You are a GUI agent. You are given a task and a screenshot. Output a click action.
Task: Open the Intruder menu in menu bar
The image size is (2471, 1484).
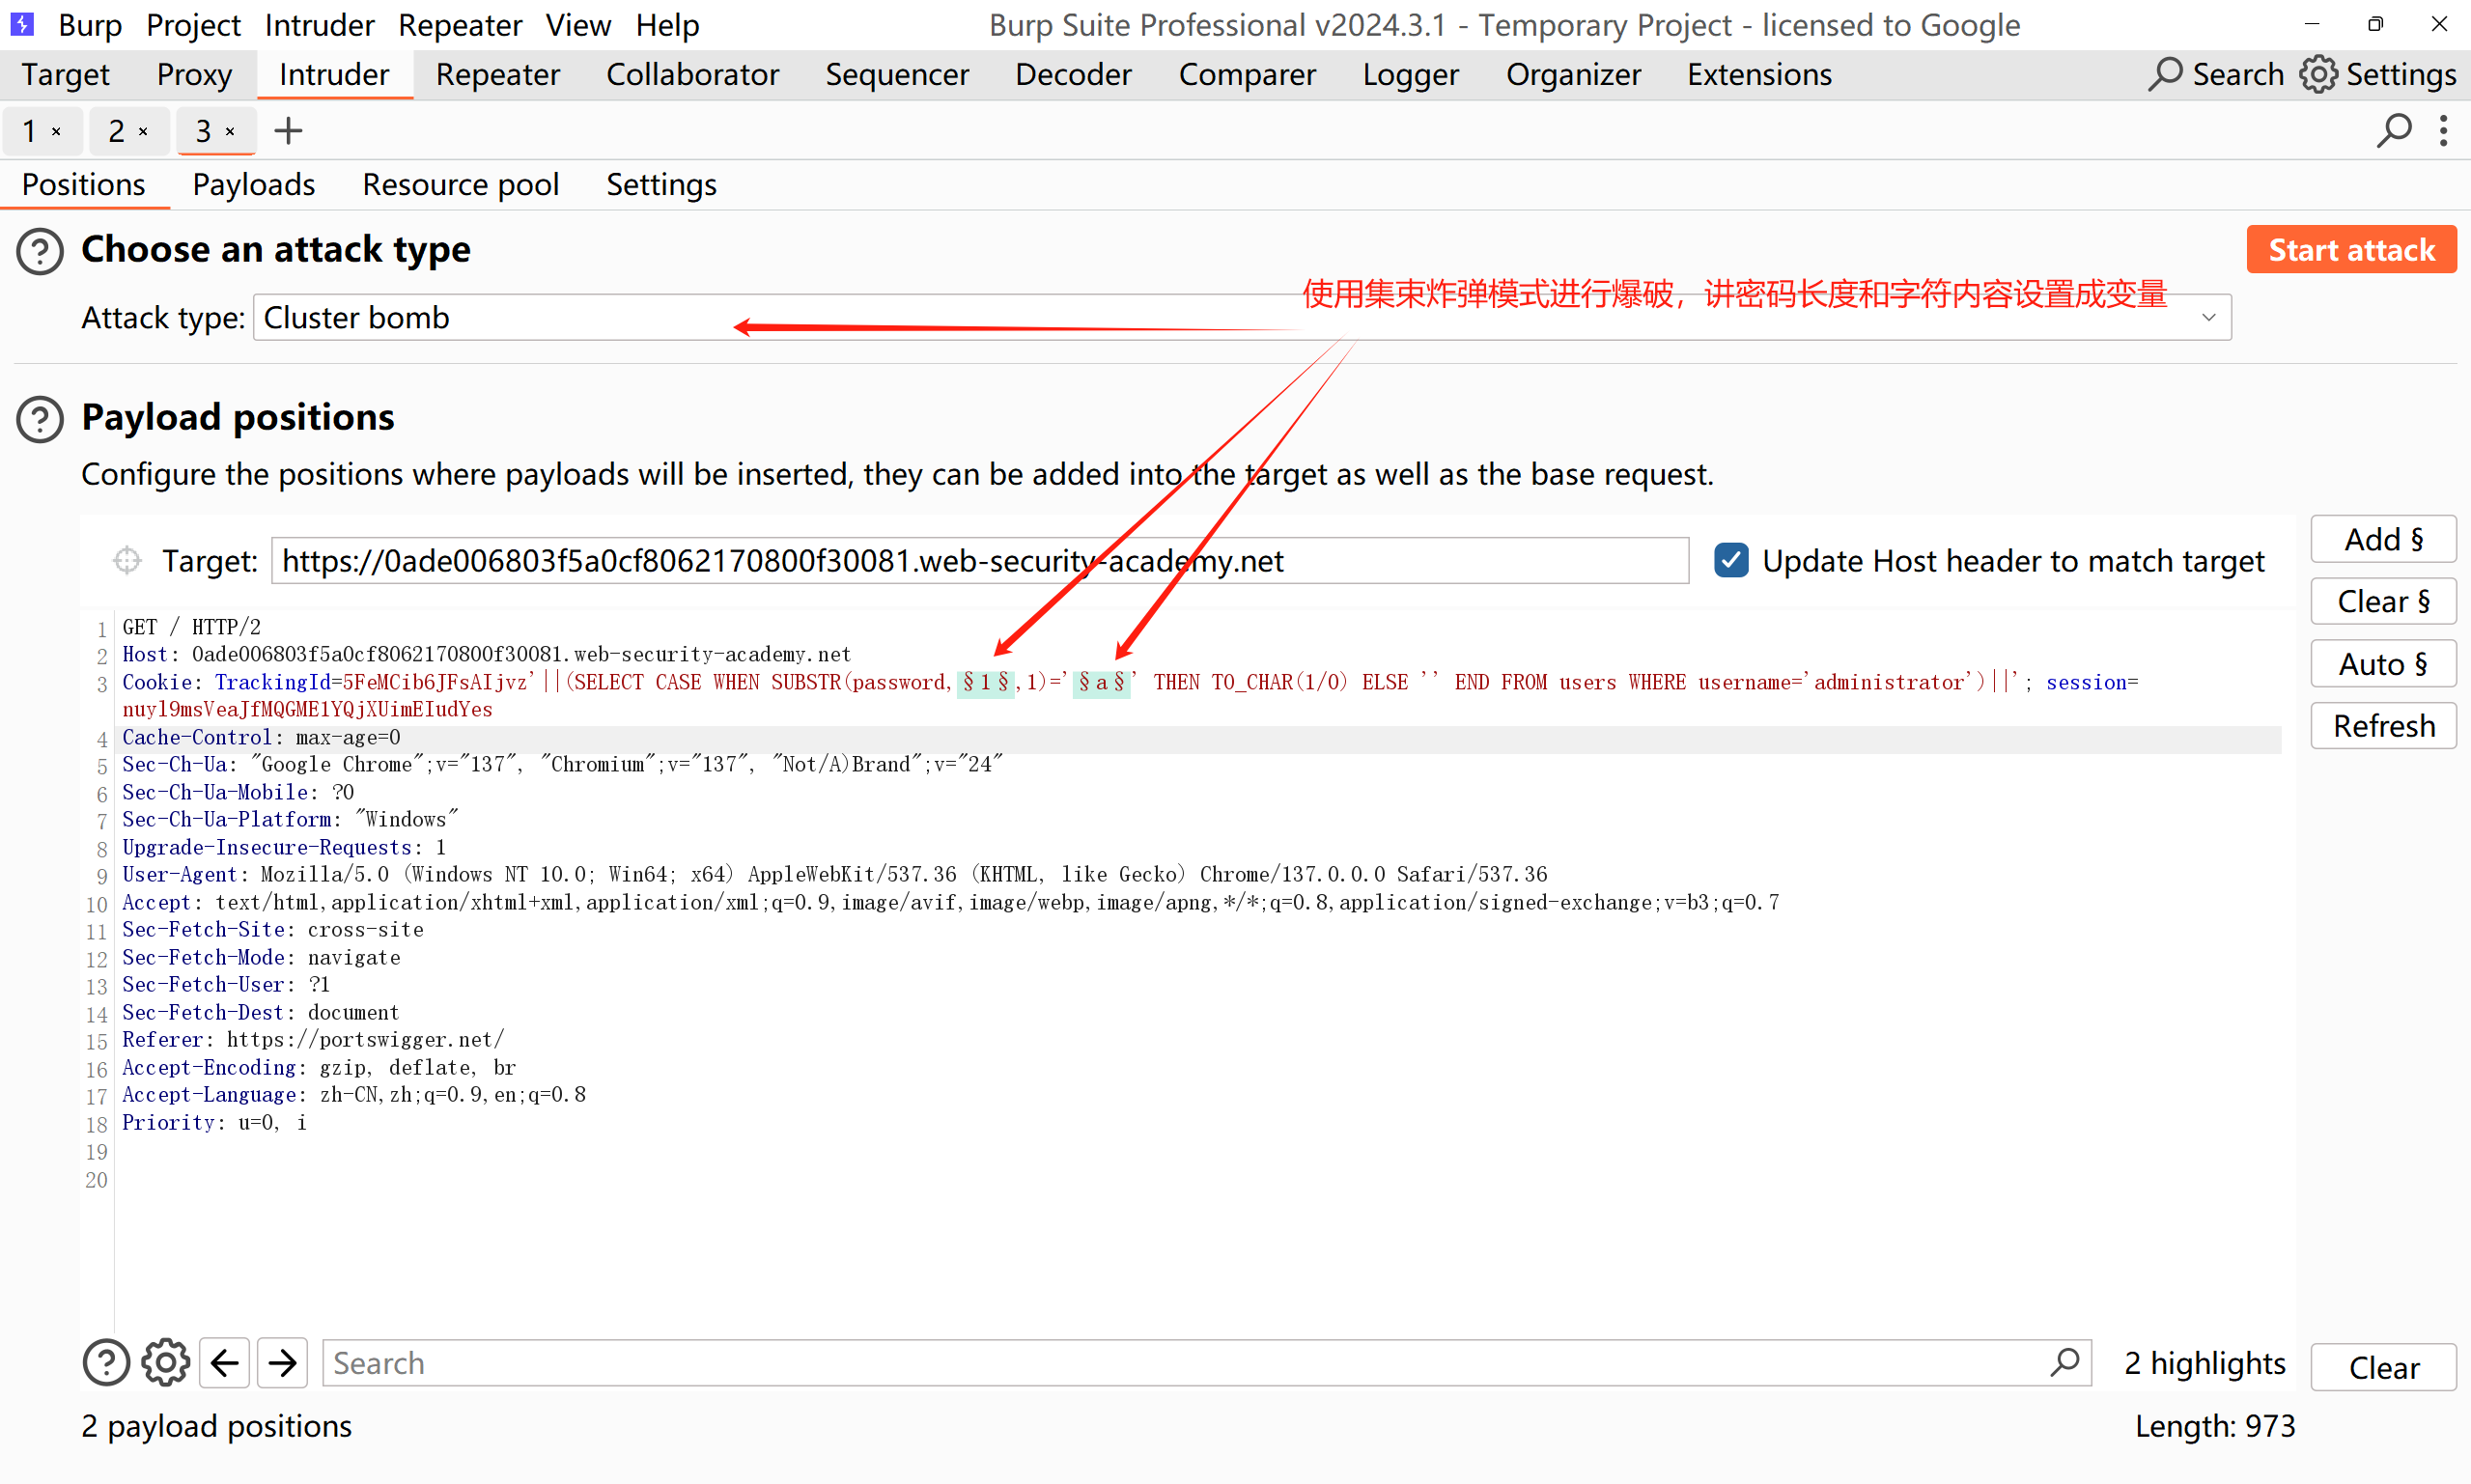click(x=319, y=25)
